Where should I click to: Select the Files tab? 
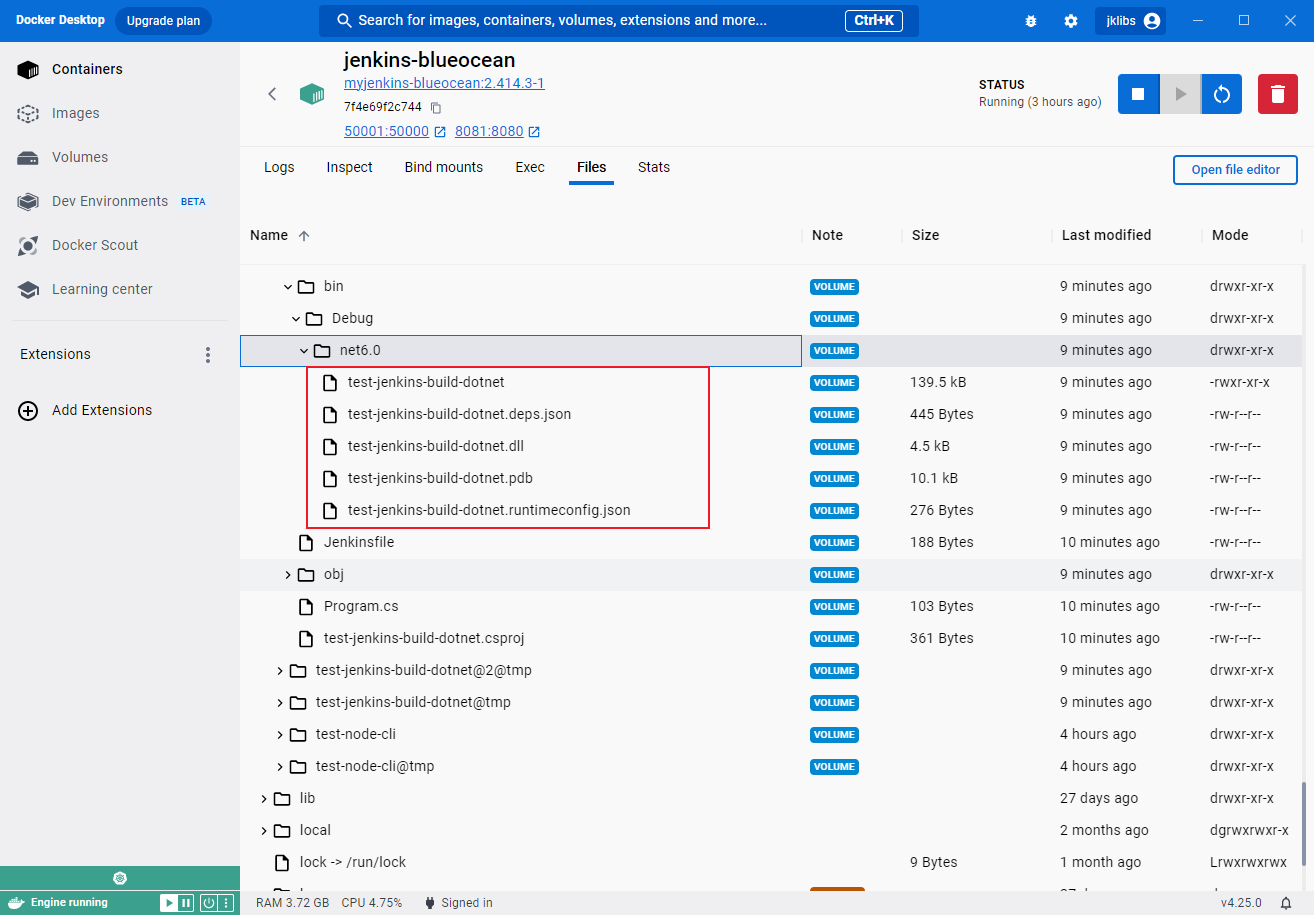[592, 167]
